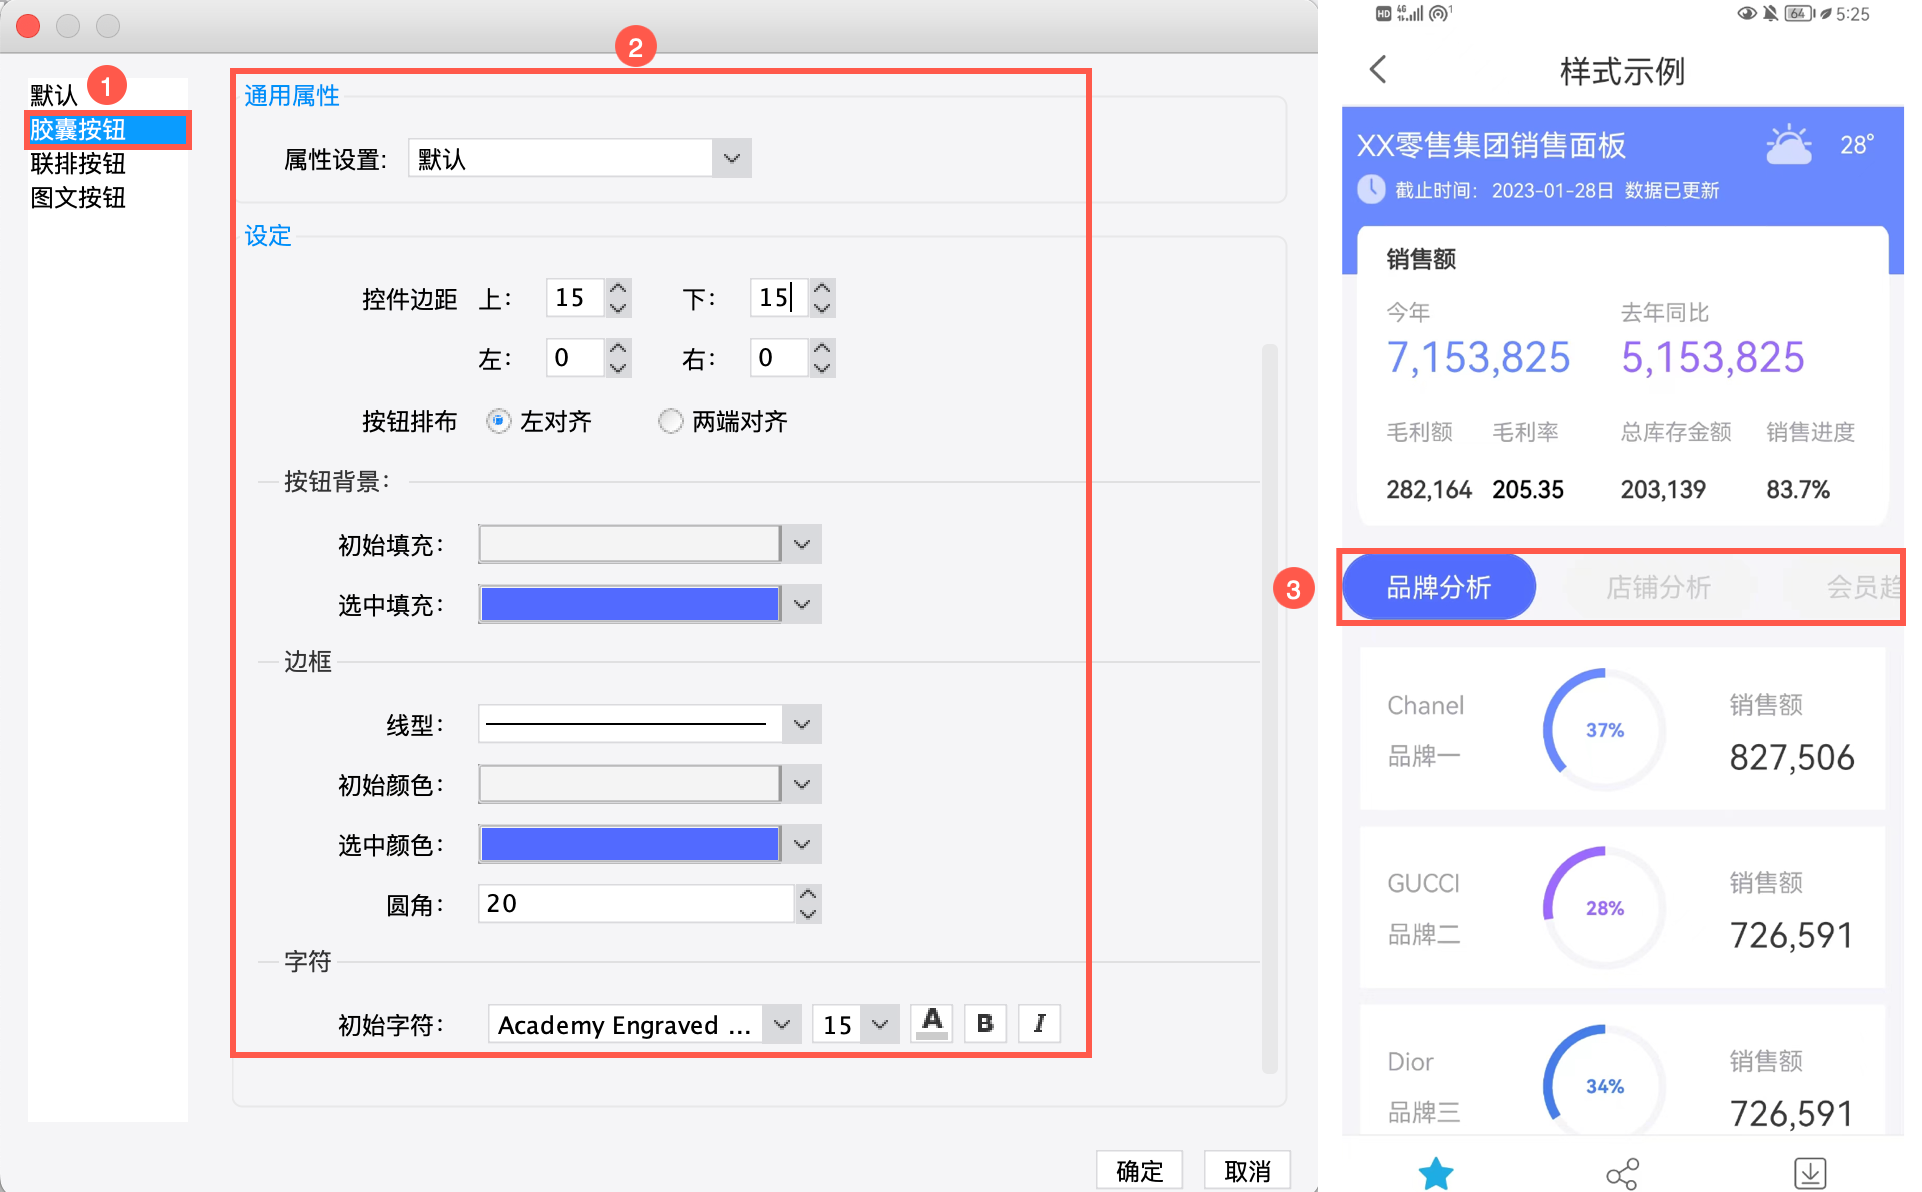The width and height of the screenshot is (1922, 1192).
Task: Click the 取消 button
Action: tap(1246, 1170)
